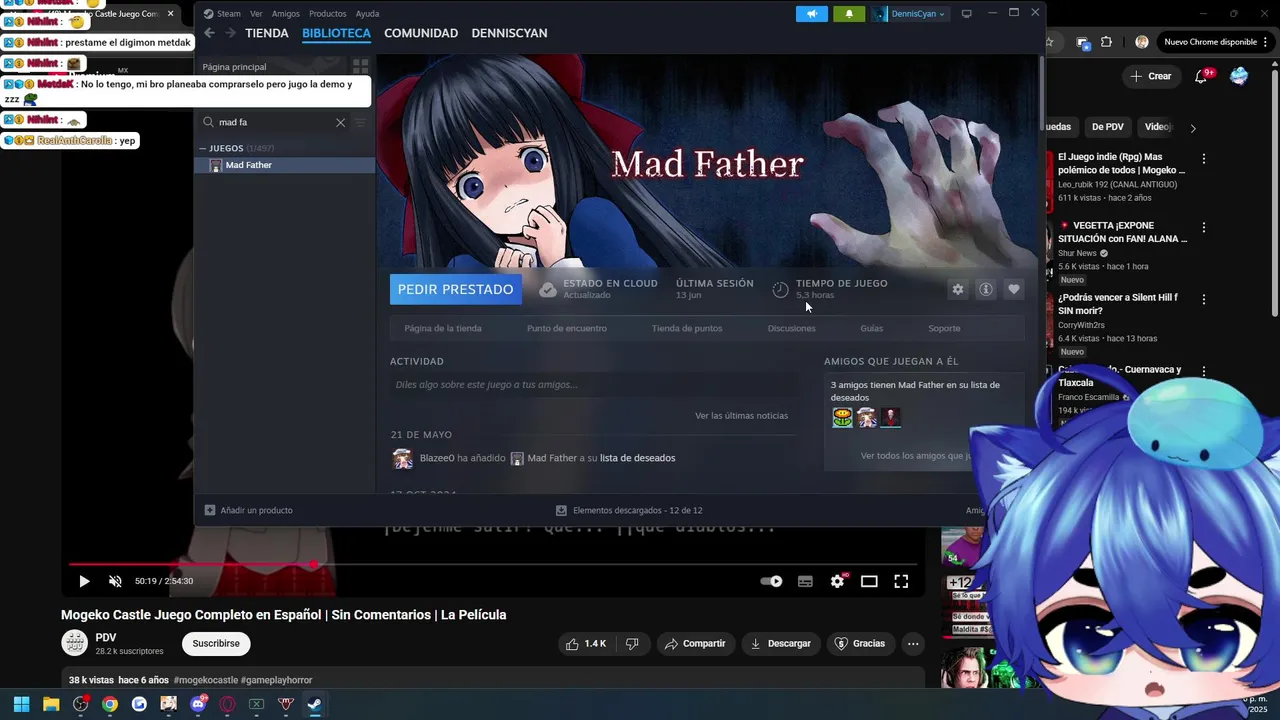Unmute the YouTube video
Viewport: 1280px width, 720px height.
(x=115, y=581)
